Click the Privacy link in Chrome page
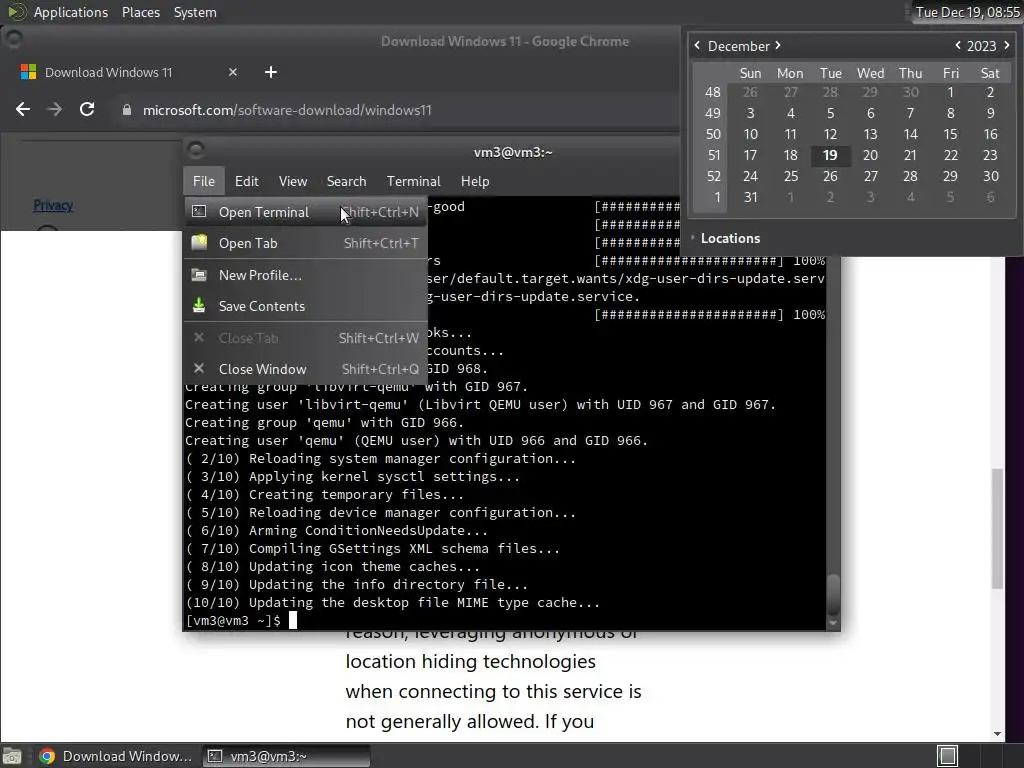 pos(53,205)
